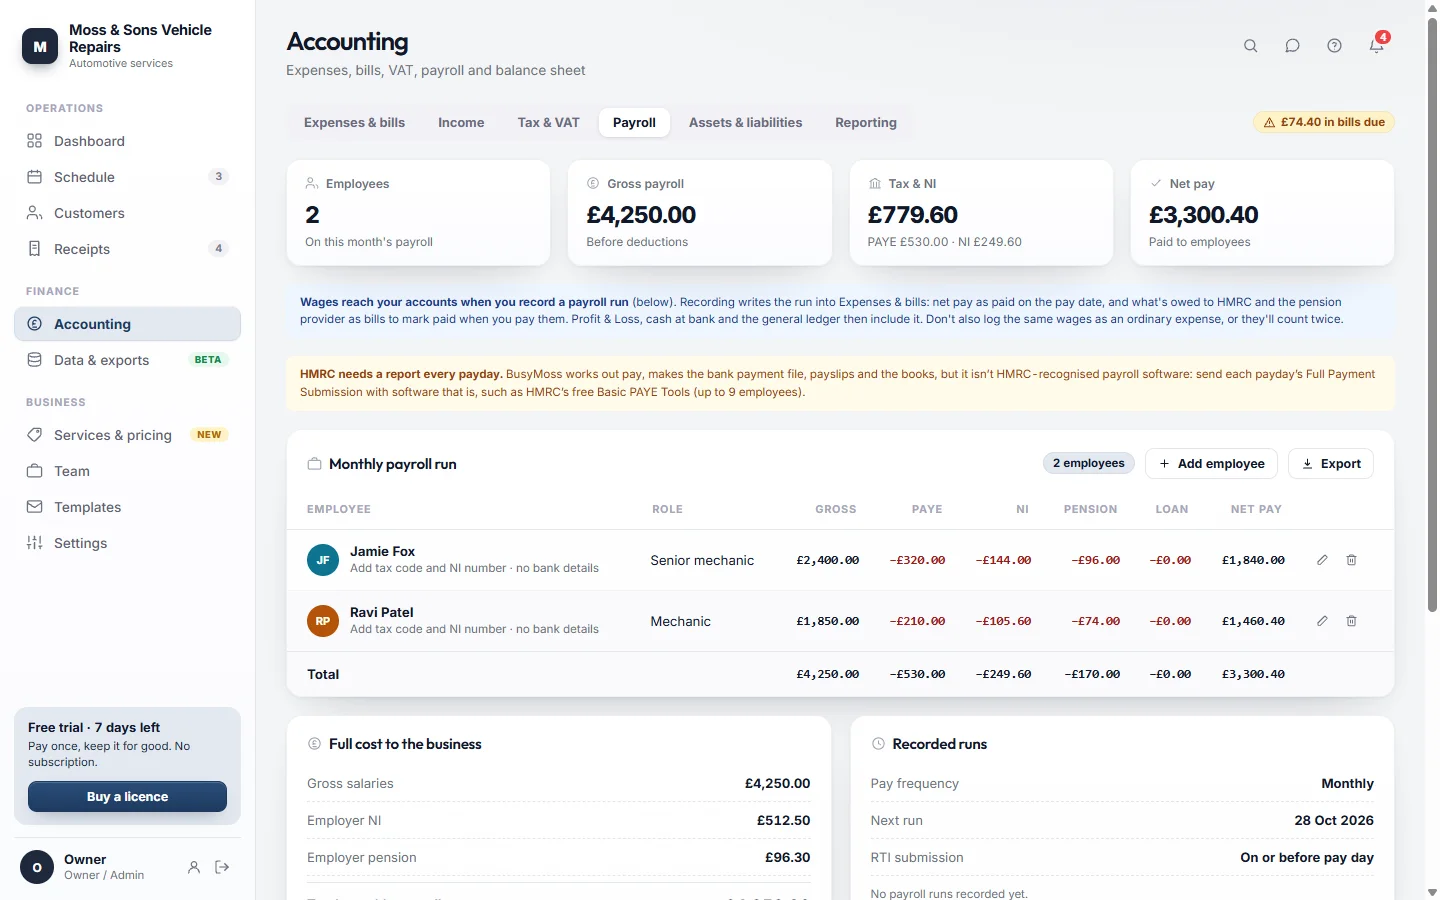This screenshot has height=900, width=1440.
Task: Click the 2 employees badge
Action: click(x=1089, y=463)
